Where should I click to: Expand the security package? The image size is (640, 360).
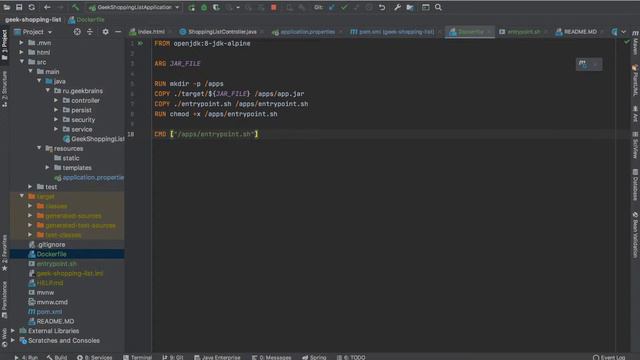(56, 120)
